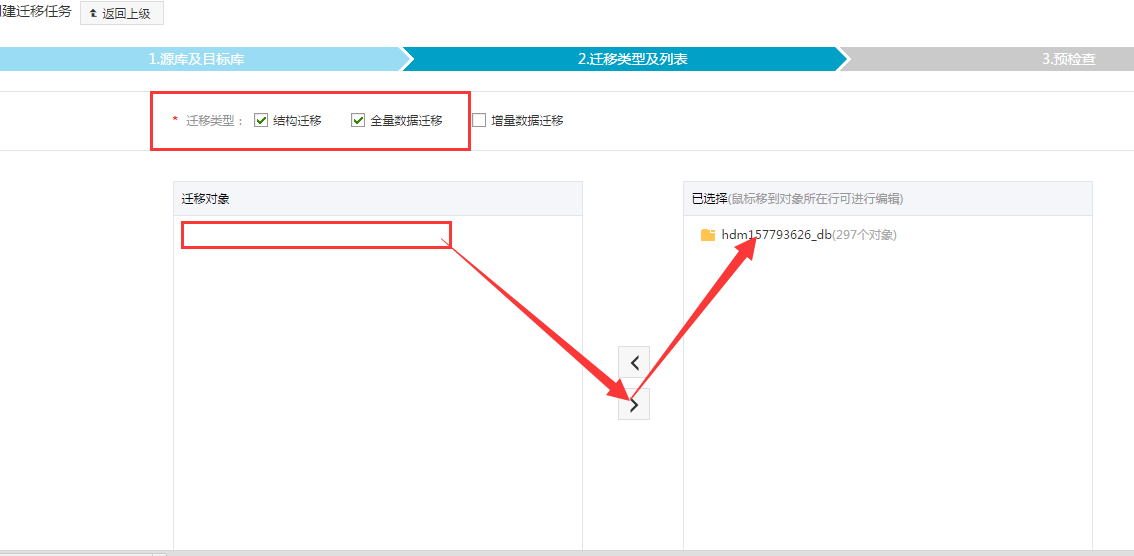This screenshot has height=556, width=1134.
Task: Click the 已选择 panel header
Action: 709,199
